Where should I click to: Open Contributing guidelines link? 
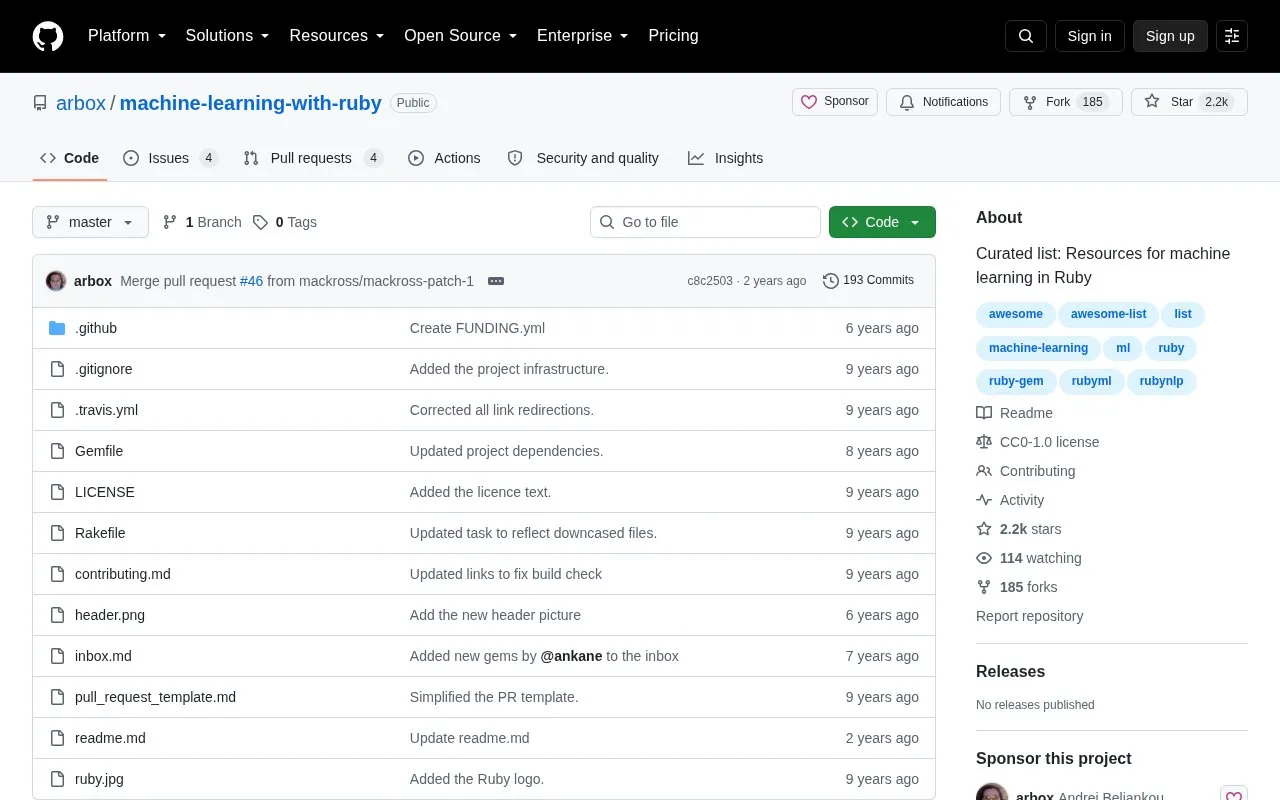[x=1025, y=471]
